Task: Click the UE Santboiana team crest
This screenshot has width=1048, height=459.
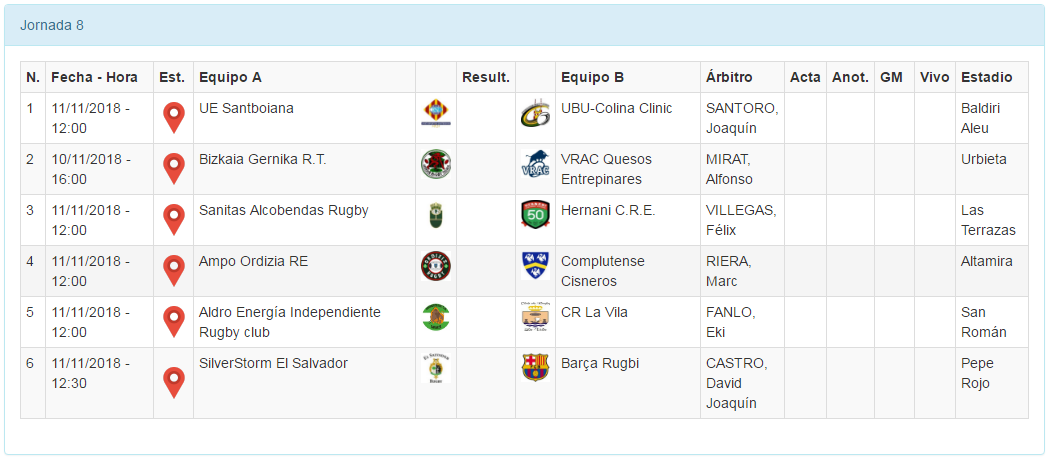Action: click(x=436, y=113)
